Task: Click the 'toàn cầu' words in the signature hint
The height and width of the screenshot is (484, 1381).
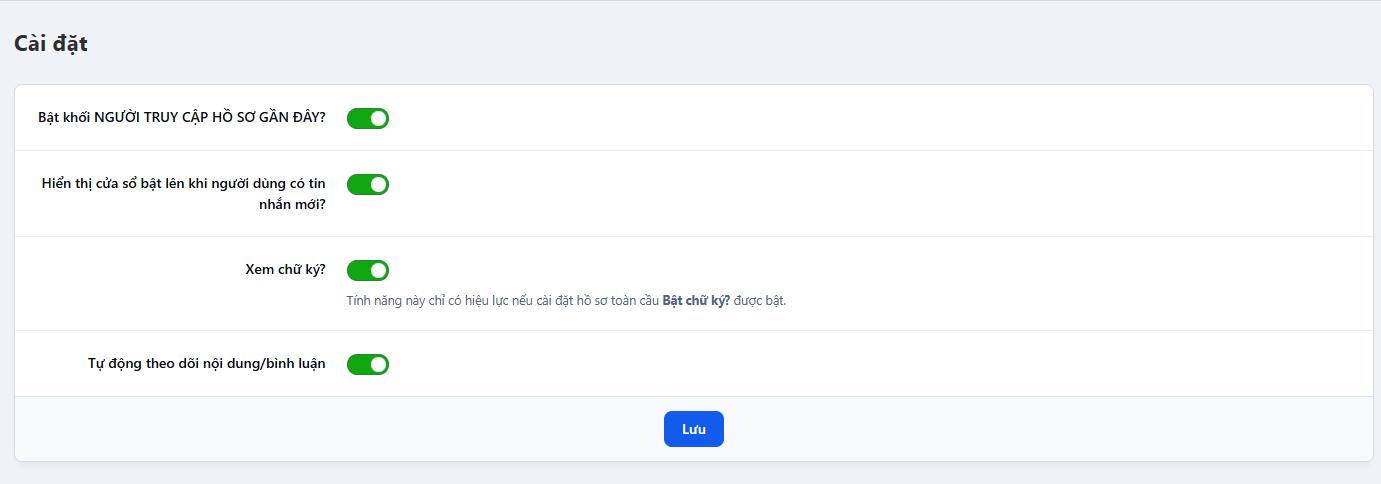Action: pyautogui.click(x=635, y=301)
